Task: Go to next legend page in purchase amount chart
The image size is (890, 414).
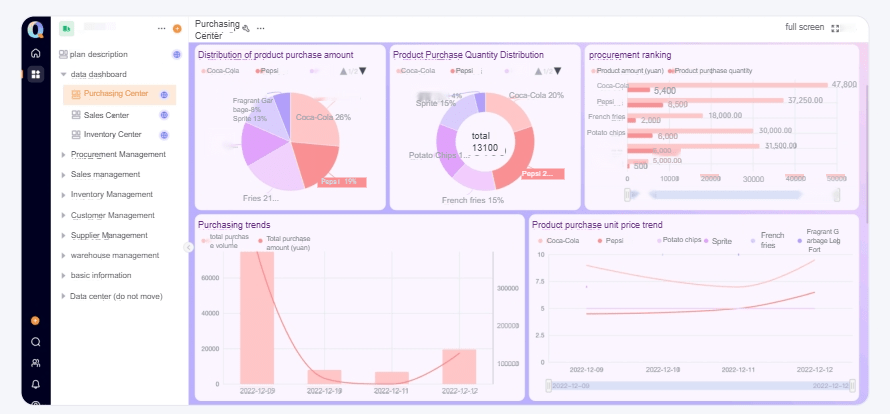Action: click(x=362, y=71)
